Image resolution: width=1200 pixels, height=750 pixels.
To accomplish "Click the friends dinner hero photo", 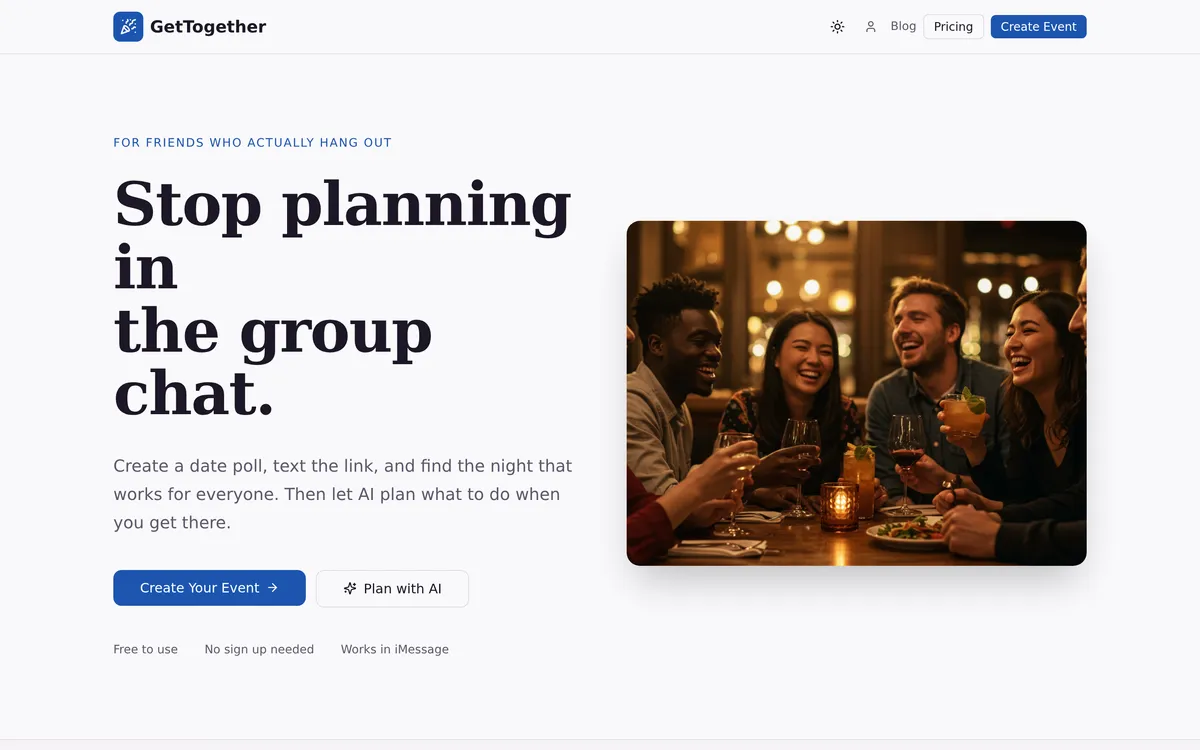I will tap(856, 391).
